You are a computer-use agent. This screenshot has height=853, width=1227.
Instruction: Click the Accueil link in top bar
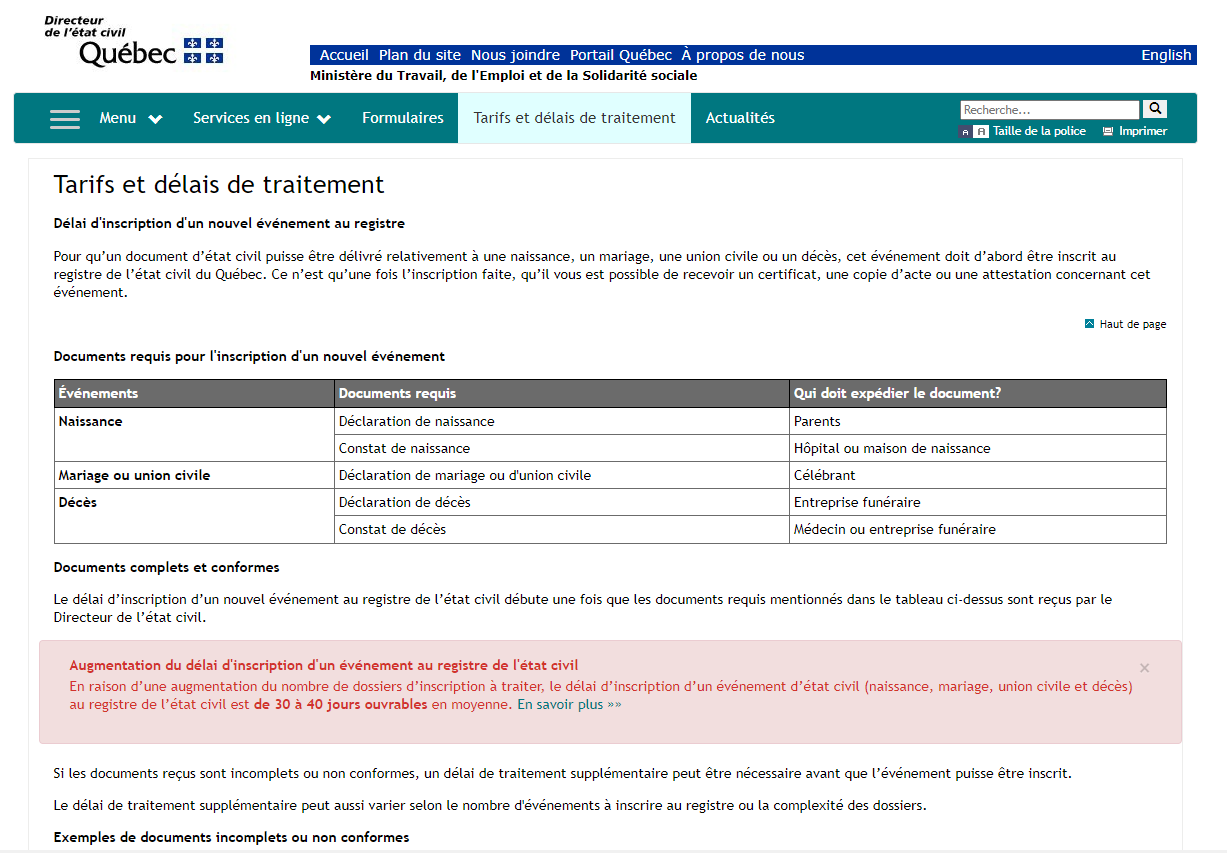pyautogui.click(x=344, y=55)
